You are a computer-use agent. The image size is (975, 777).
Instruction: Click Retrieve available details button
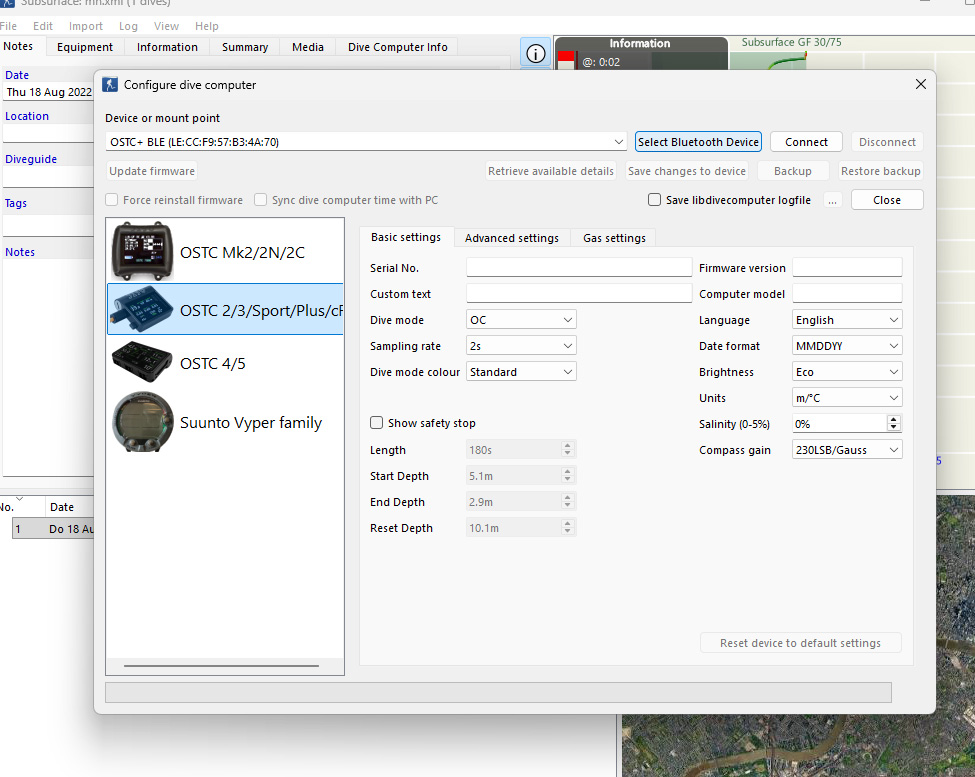click(550, 171)
